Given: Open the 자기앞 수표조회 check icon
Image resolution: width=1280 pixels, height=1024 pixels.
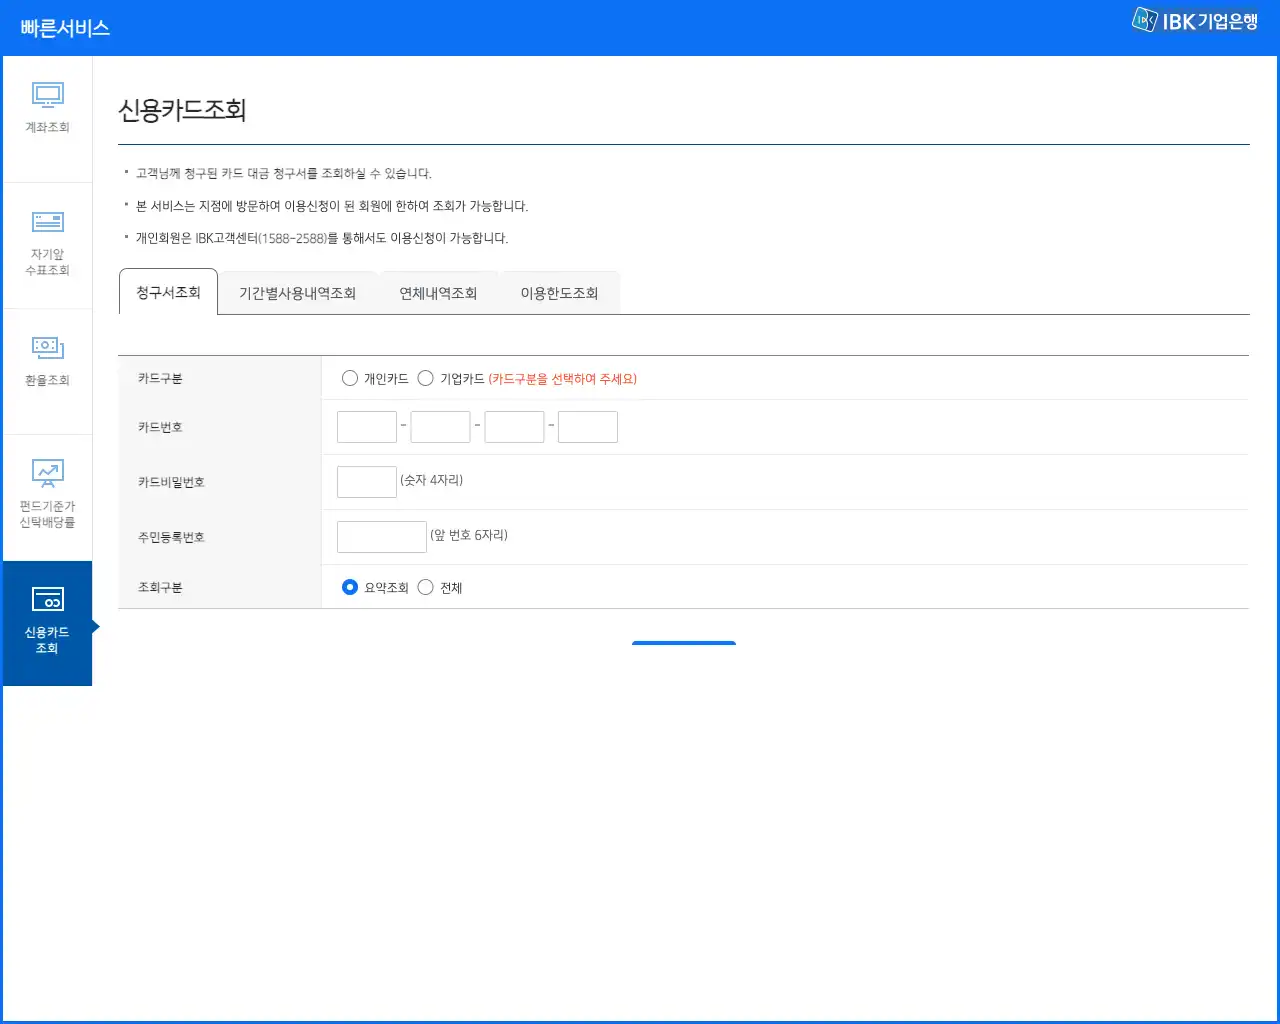Looking at the screenshot, I should (x=47, y=222).
